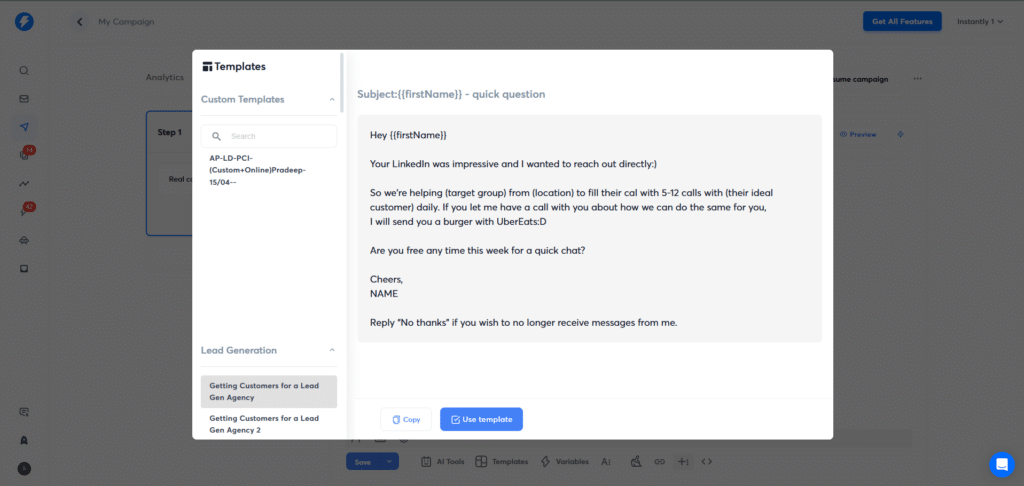Click the rocket icon in sidebar
1024x486 pixels.
[24, 440]
